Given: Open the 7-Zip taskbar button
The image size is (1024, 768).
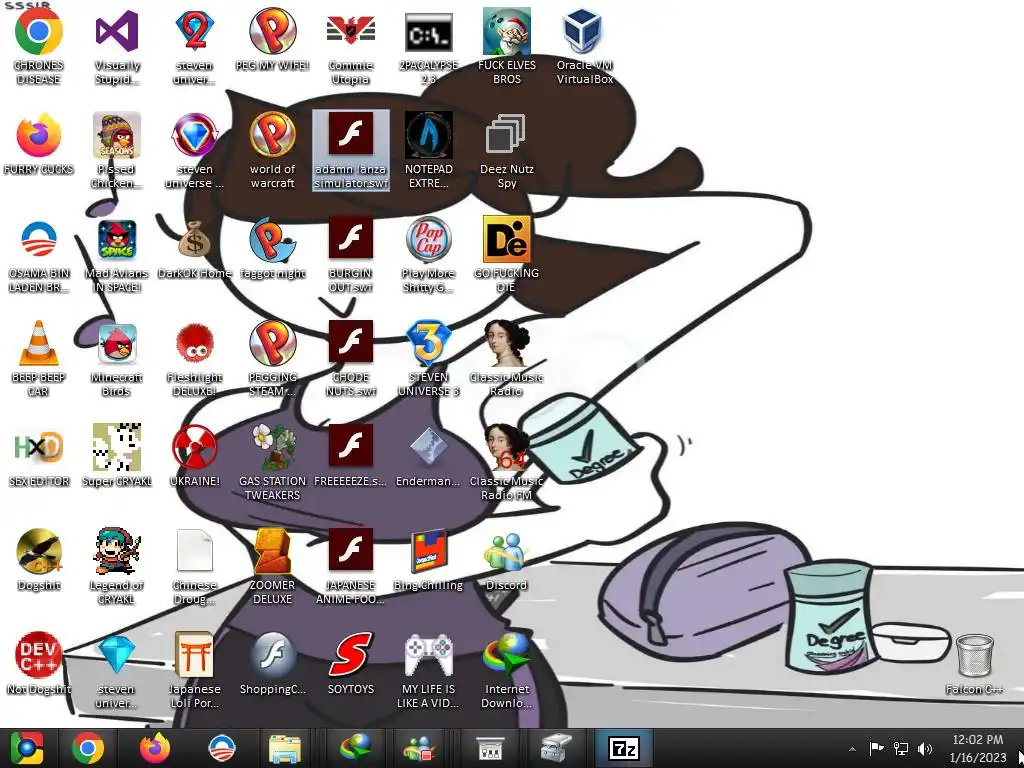Looking at the screenshot, I should coord(624,748).
